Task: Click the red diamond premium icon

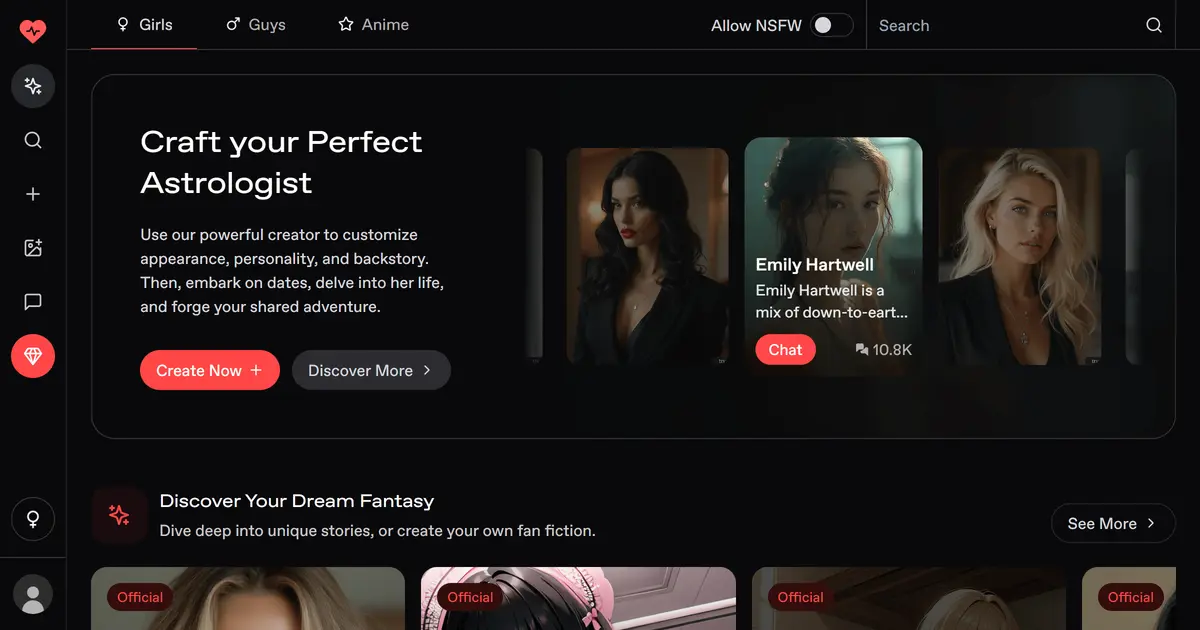Action: pyautogui.click(x=33, y=356)
